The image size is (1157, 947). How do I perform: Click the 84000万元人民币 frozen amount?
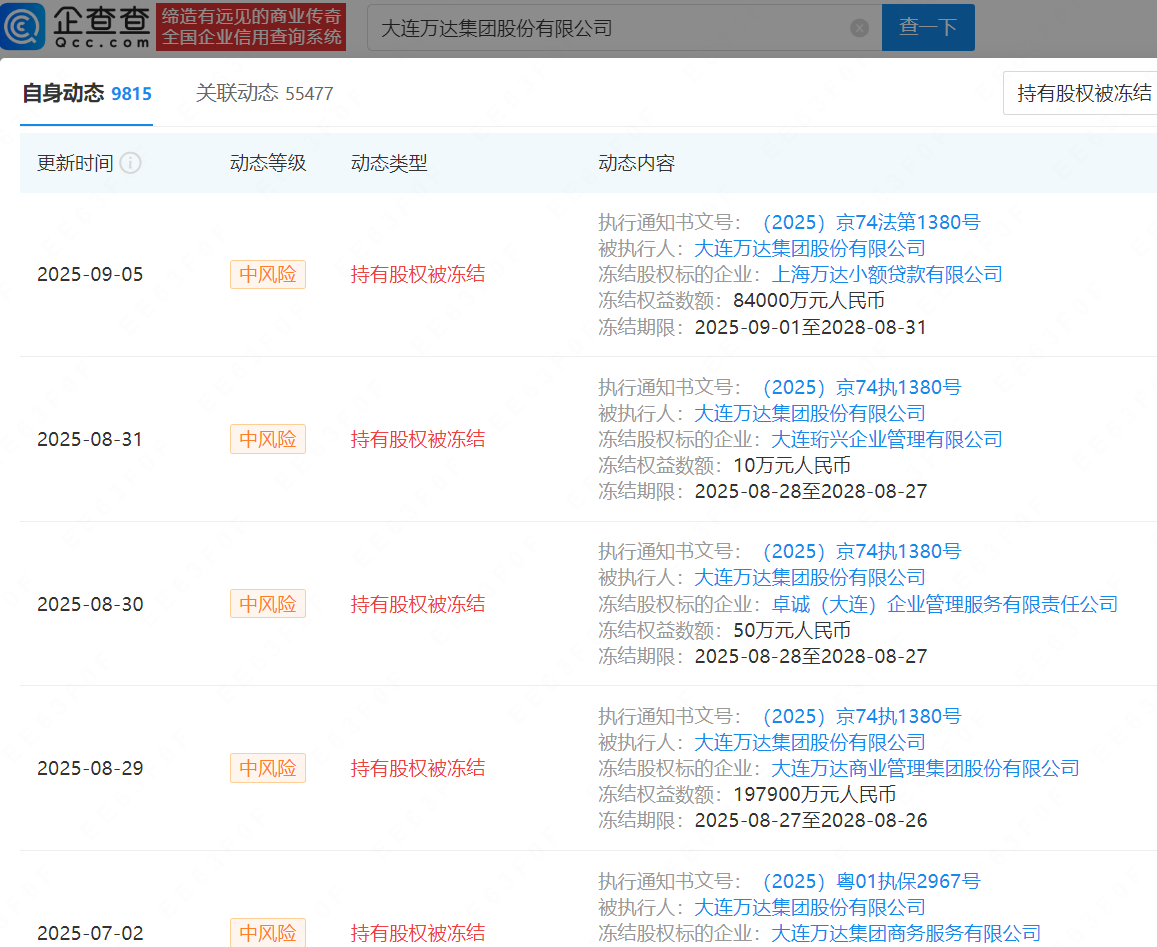point(809,300)
